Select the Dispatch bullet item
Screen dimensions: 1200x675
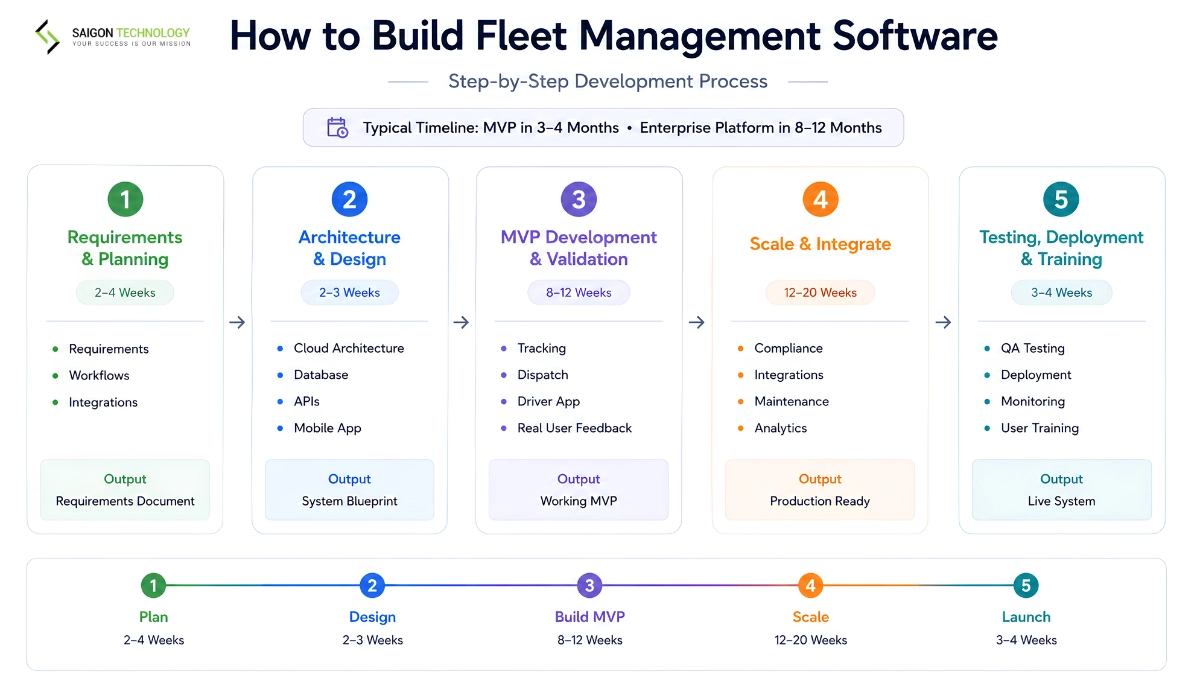[534, 375]
